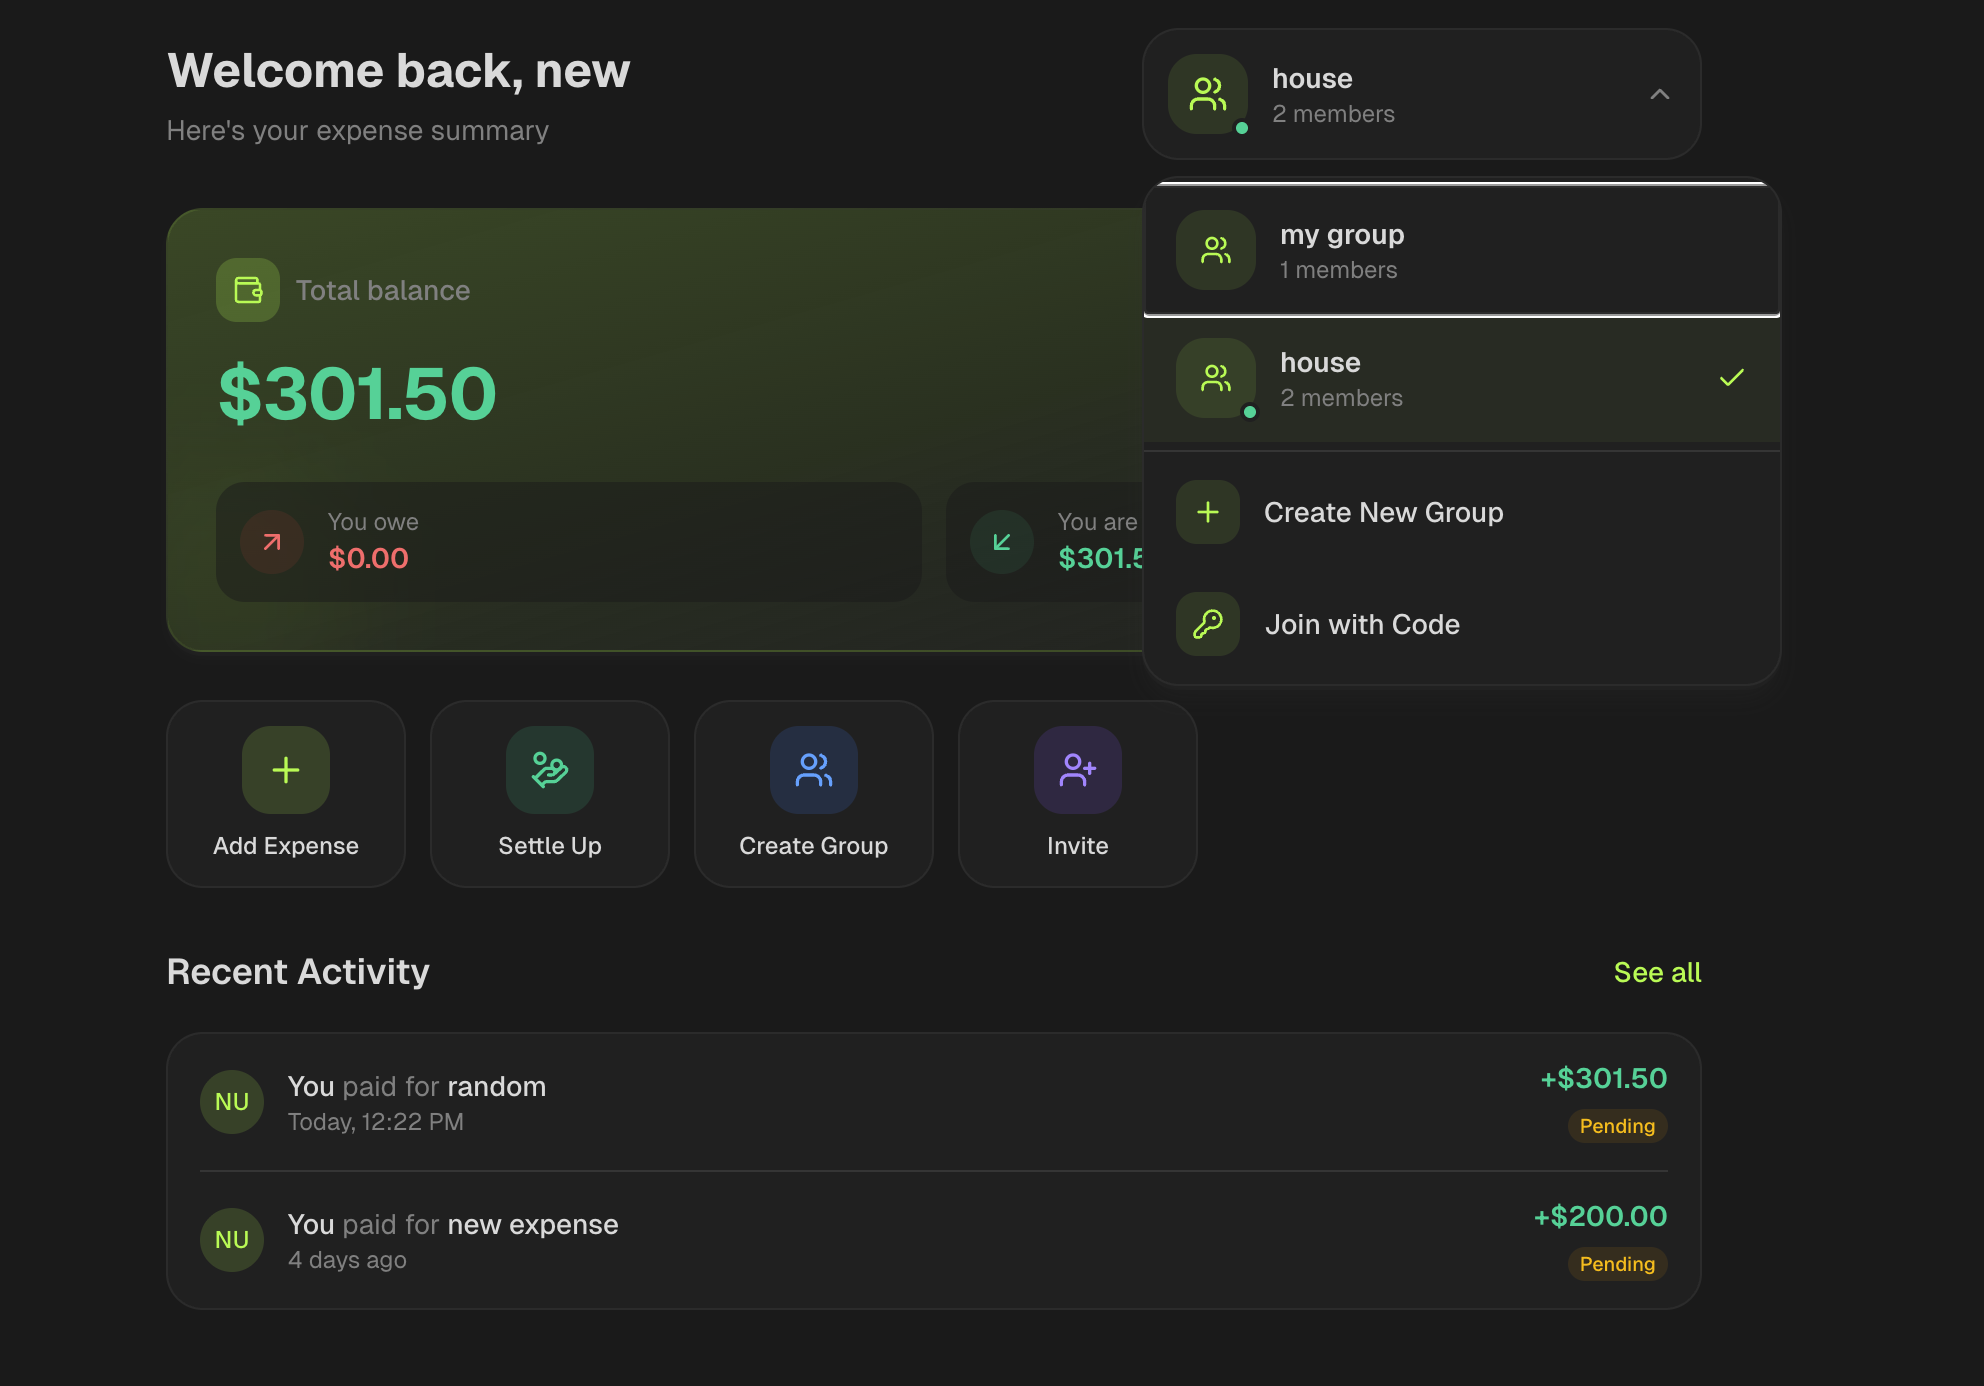1984x1386 pixels.
Task: Open Settle Up quick action
Action: (x=550, y=794)
